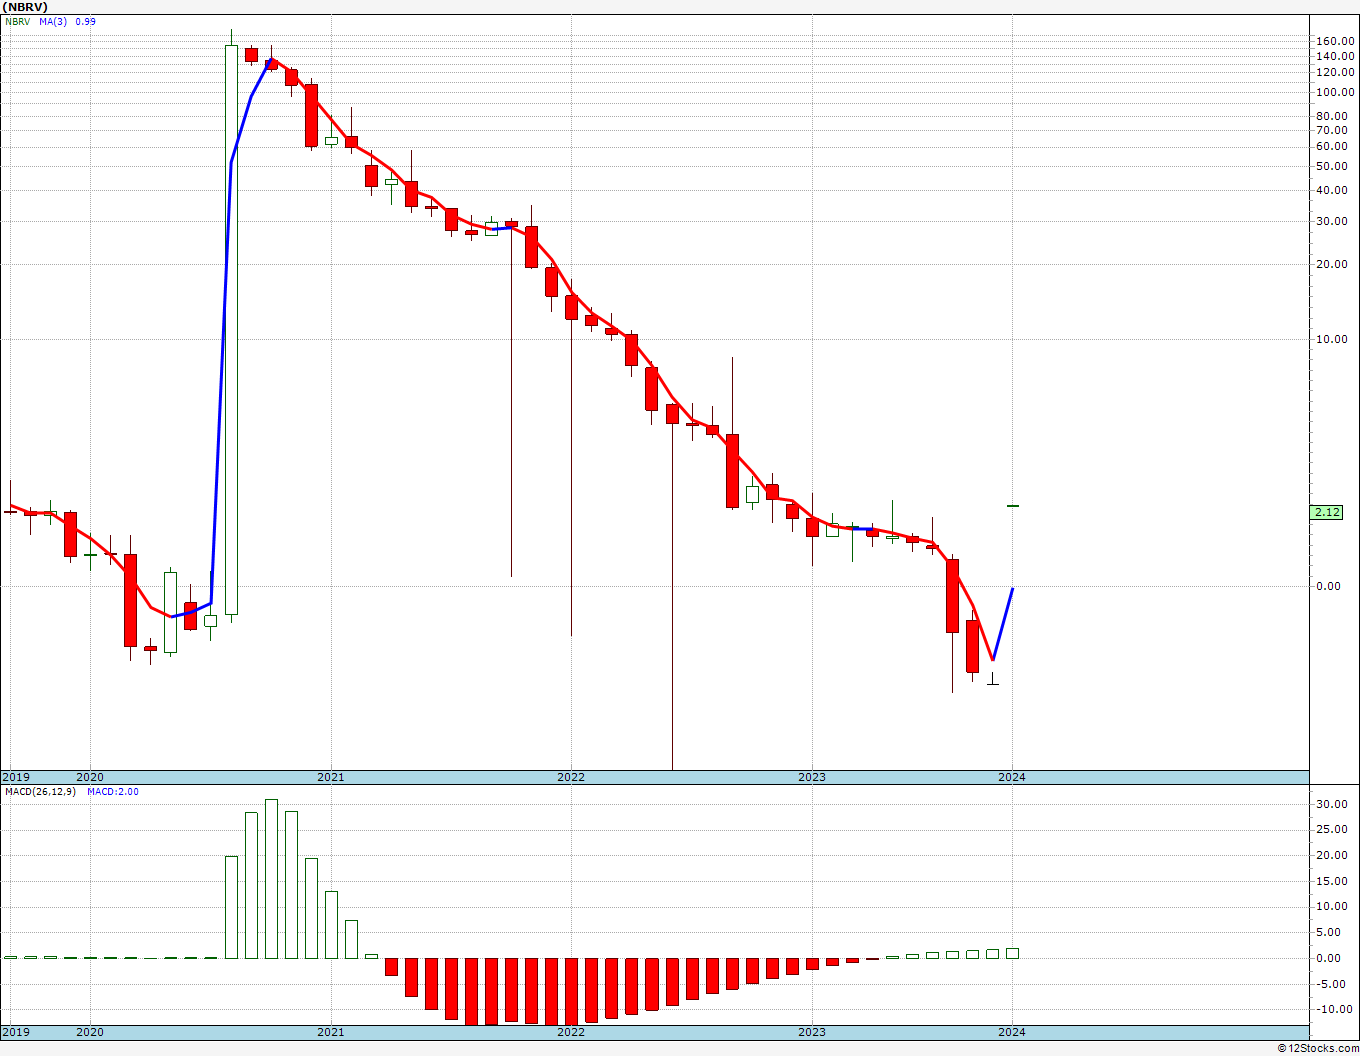Click the MACD(26,12,9) indicator label
1360x1056 pixels.
pos(41,792)
